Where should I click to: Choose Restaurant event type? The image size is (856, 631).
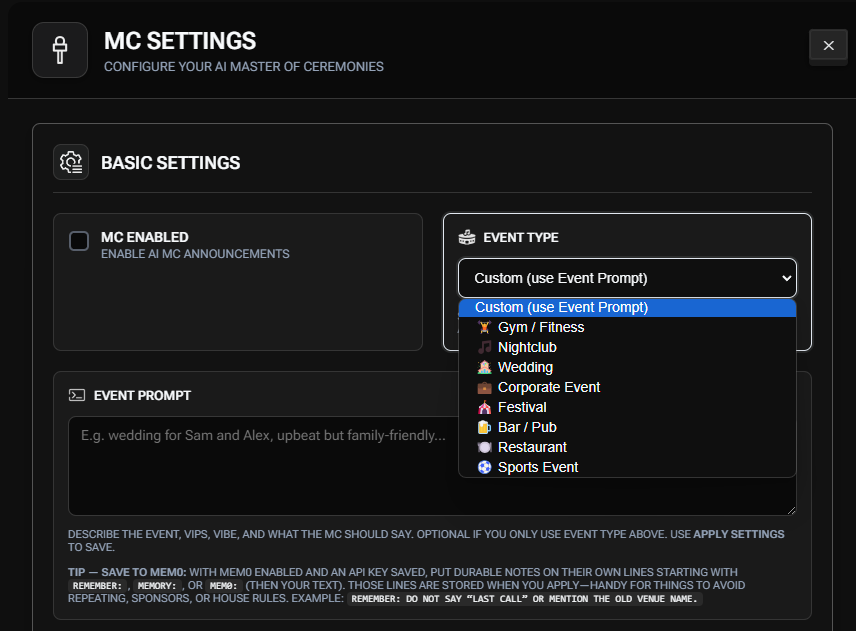(x=627, y=448)
